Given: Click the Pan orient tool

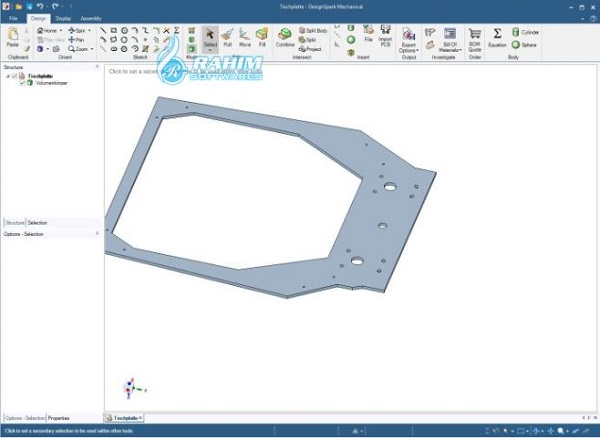Looking at the screenshot, I should pos(76,39).
